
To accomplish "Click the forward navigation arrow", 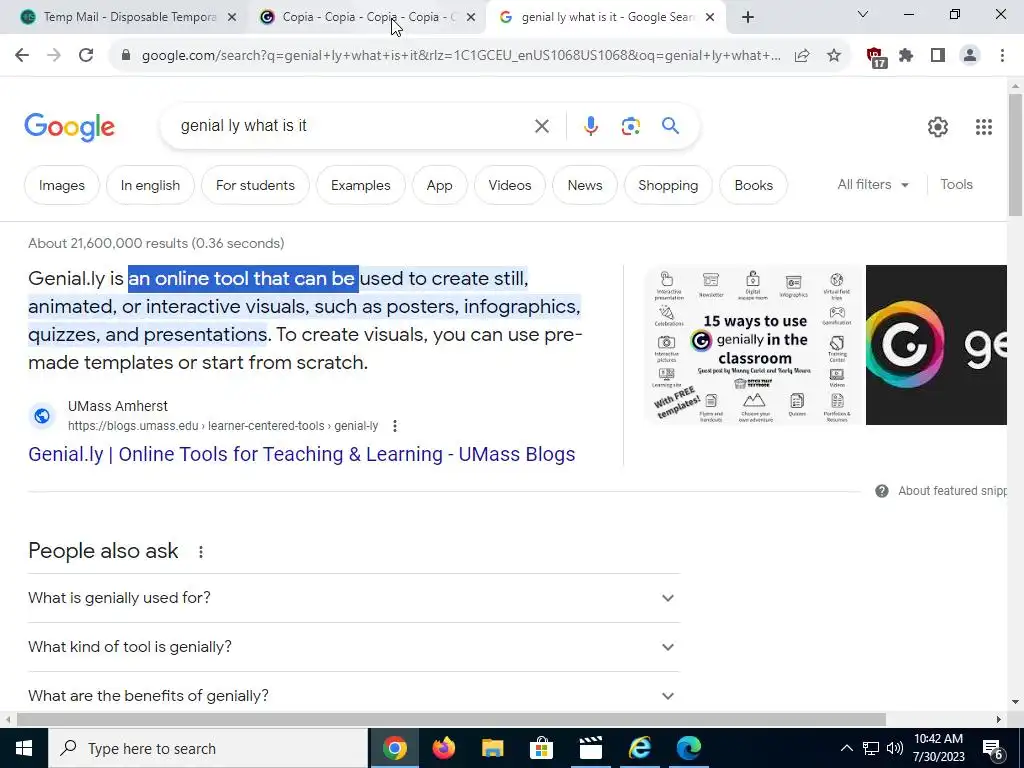I will click(54, 56).
